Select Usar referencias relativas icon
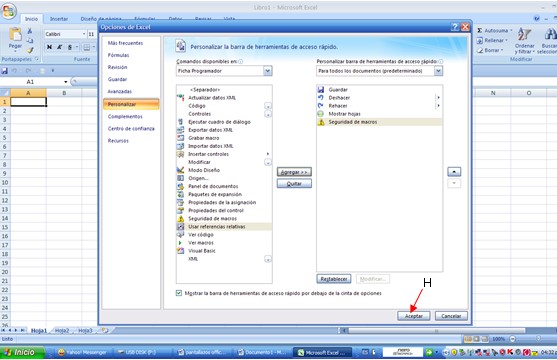Viewport: 557px width, 360px height. coord(180,226)
